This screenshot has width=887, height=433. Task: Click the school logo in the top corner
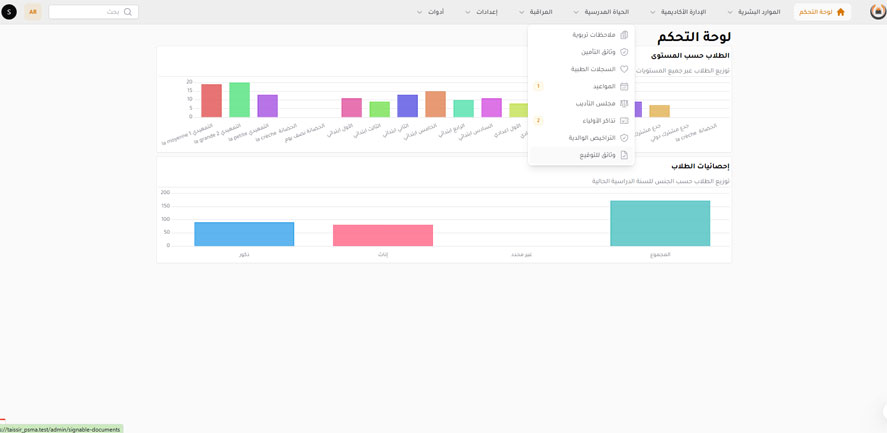pyautogui.click(x=877, y=12)
